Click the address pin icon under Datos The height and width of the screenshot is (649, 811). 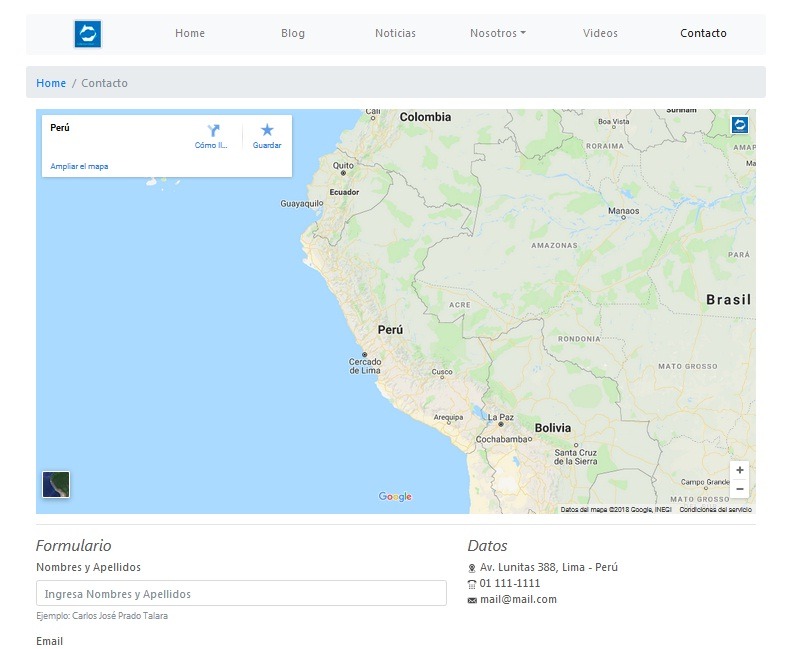coord(472,568)
